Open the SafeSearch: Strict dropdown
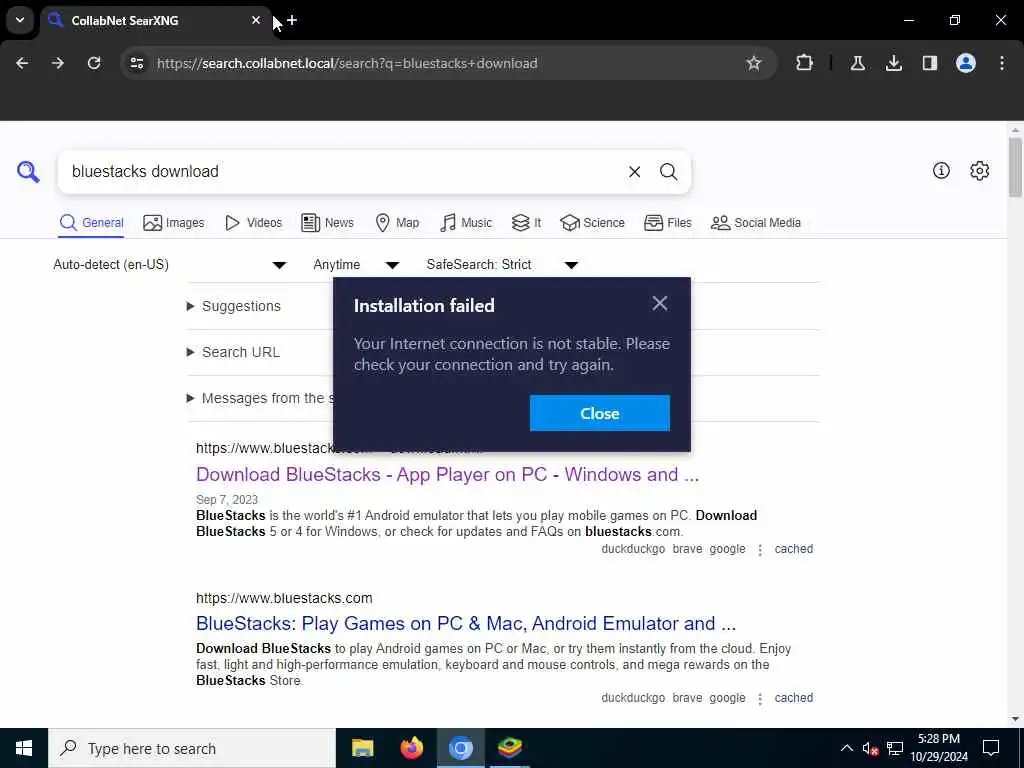Screen dimensions: 1024x768 coord(502,264)
